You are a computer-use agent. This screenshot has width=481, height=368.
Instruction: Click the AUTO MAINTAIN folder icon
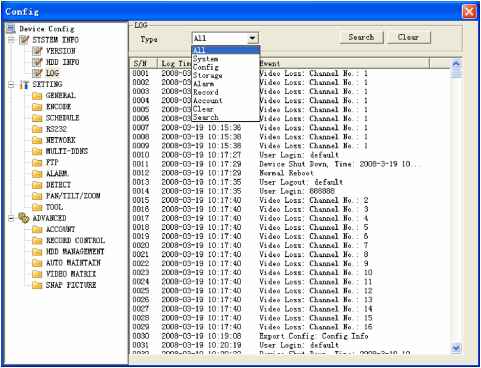(37, 263)
